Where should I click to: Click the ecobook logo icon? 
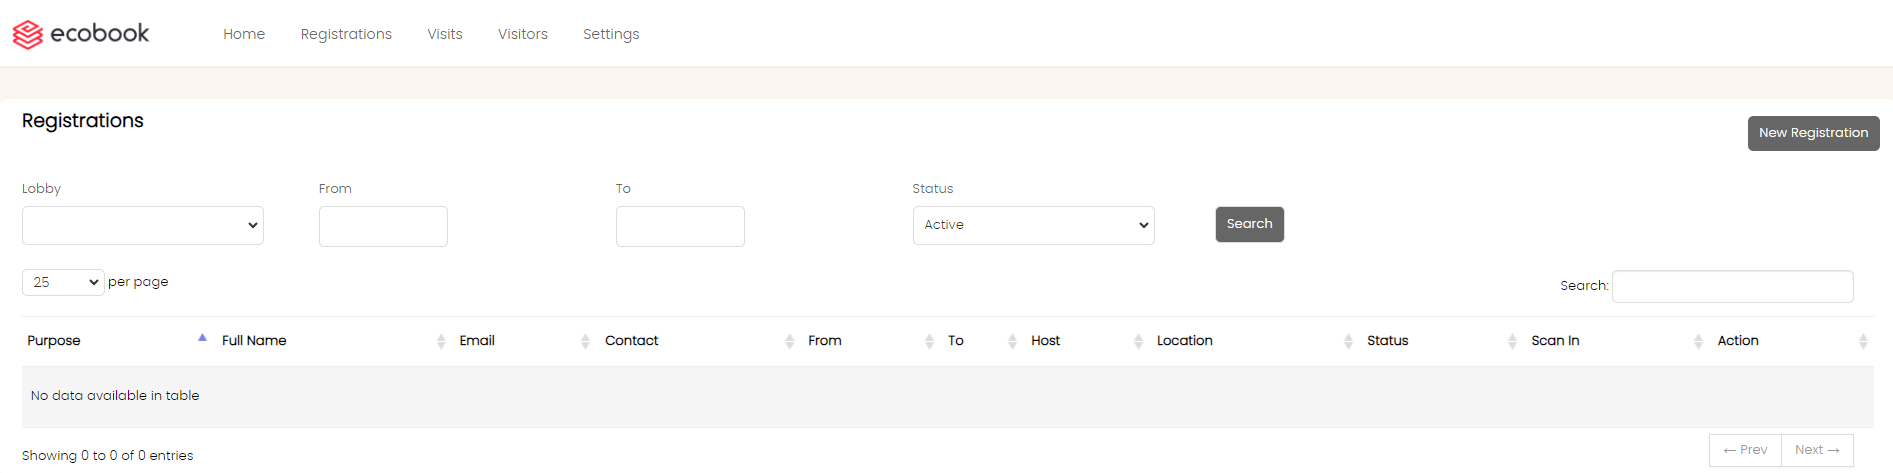point(28,34)
